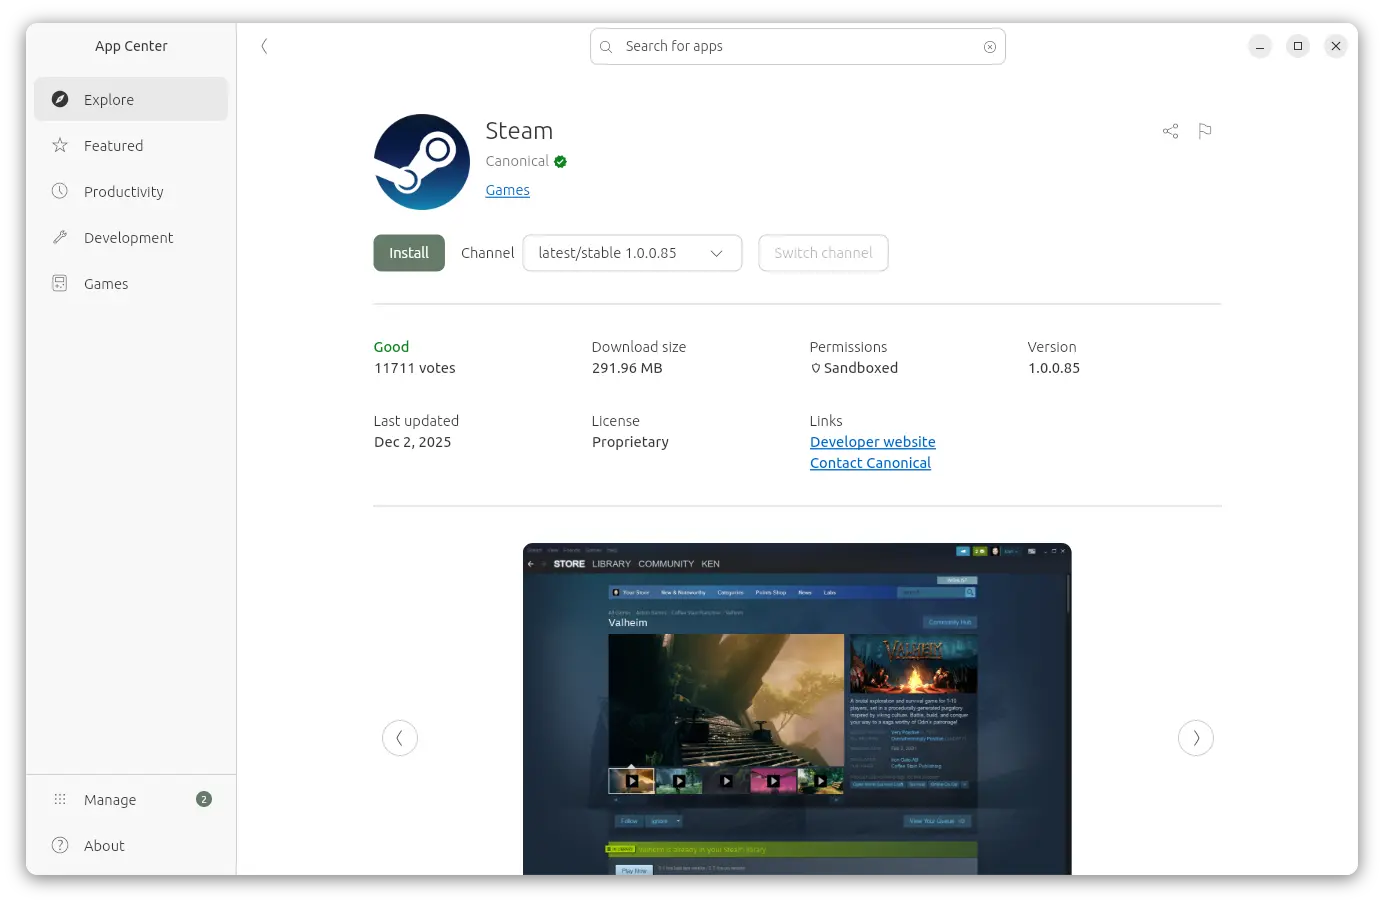Show the previous screenshot
The height and width of the screenshot is (904, 1384).
point(400,738)
